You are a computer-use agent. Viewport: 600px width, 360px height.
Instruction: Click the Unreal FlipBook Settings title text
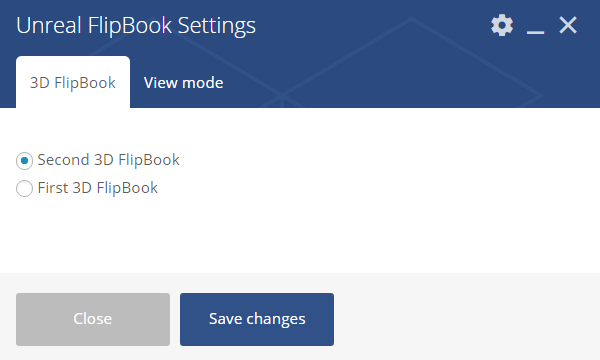[x=136, y=26]
